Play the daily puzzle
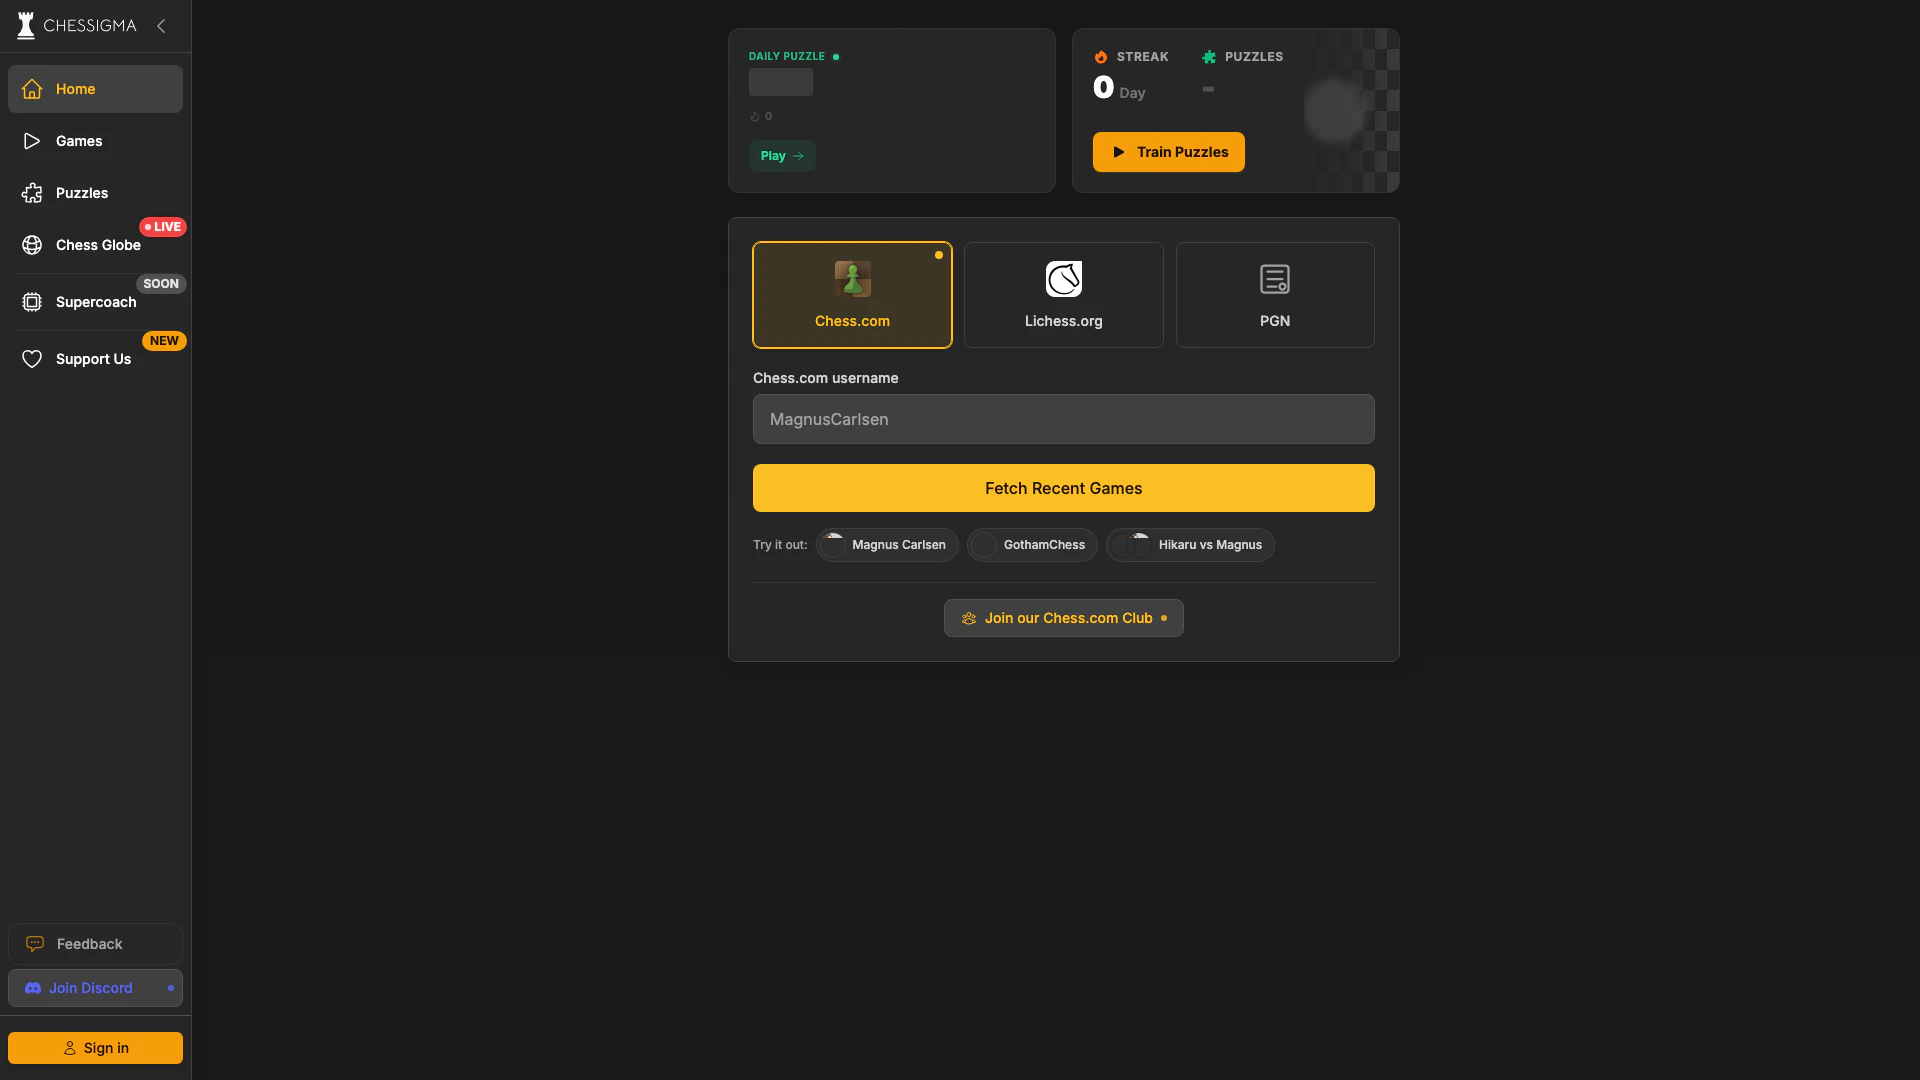The height and width of the screenshot is (1080, 1920). (781, 156)
